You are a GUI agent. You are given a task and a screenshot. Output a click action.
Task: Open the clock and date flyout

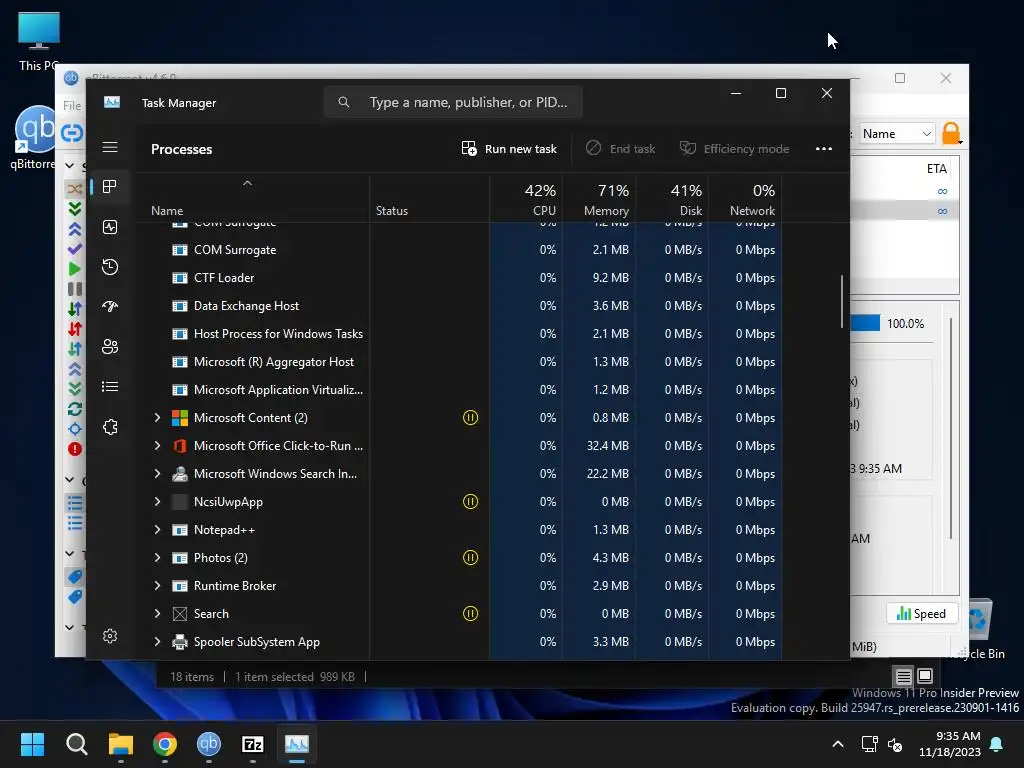coord(950,744)
